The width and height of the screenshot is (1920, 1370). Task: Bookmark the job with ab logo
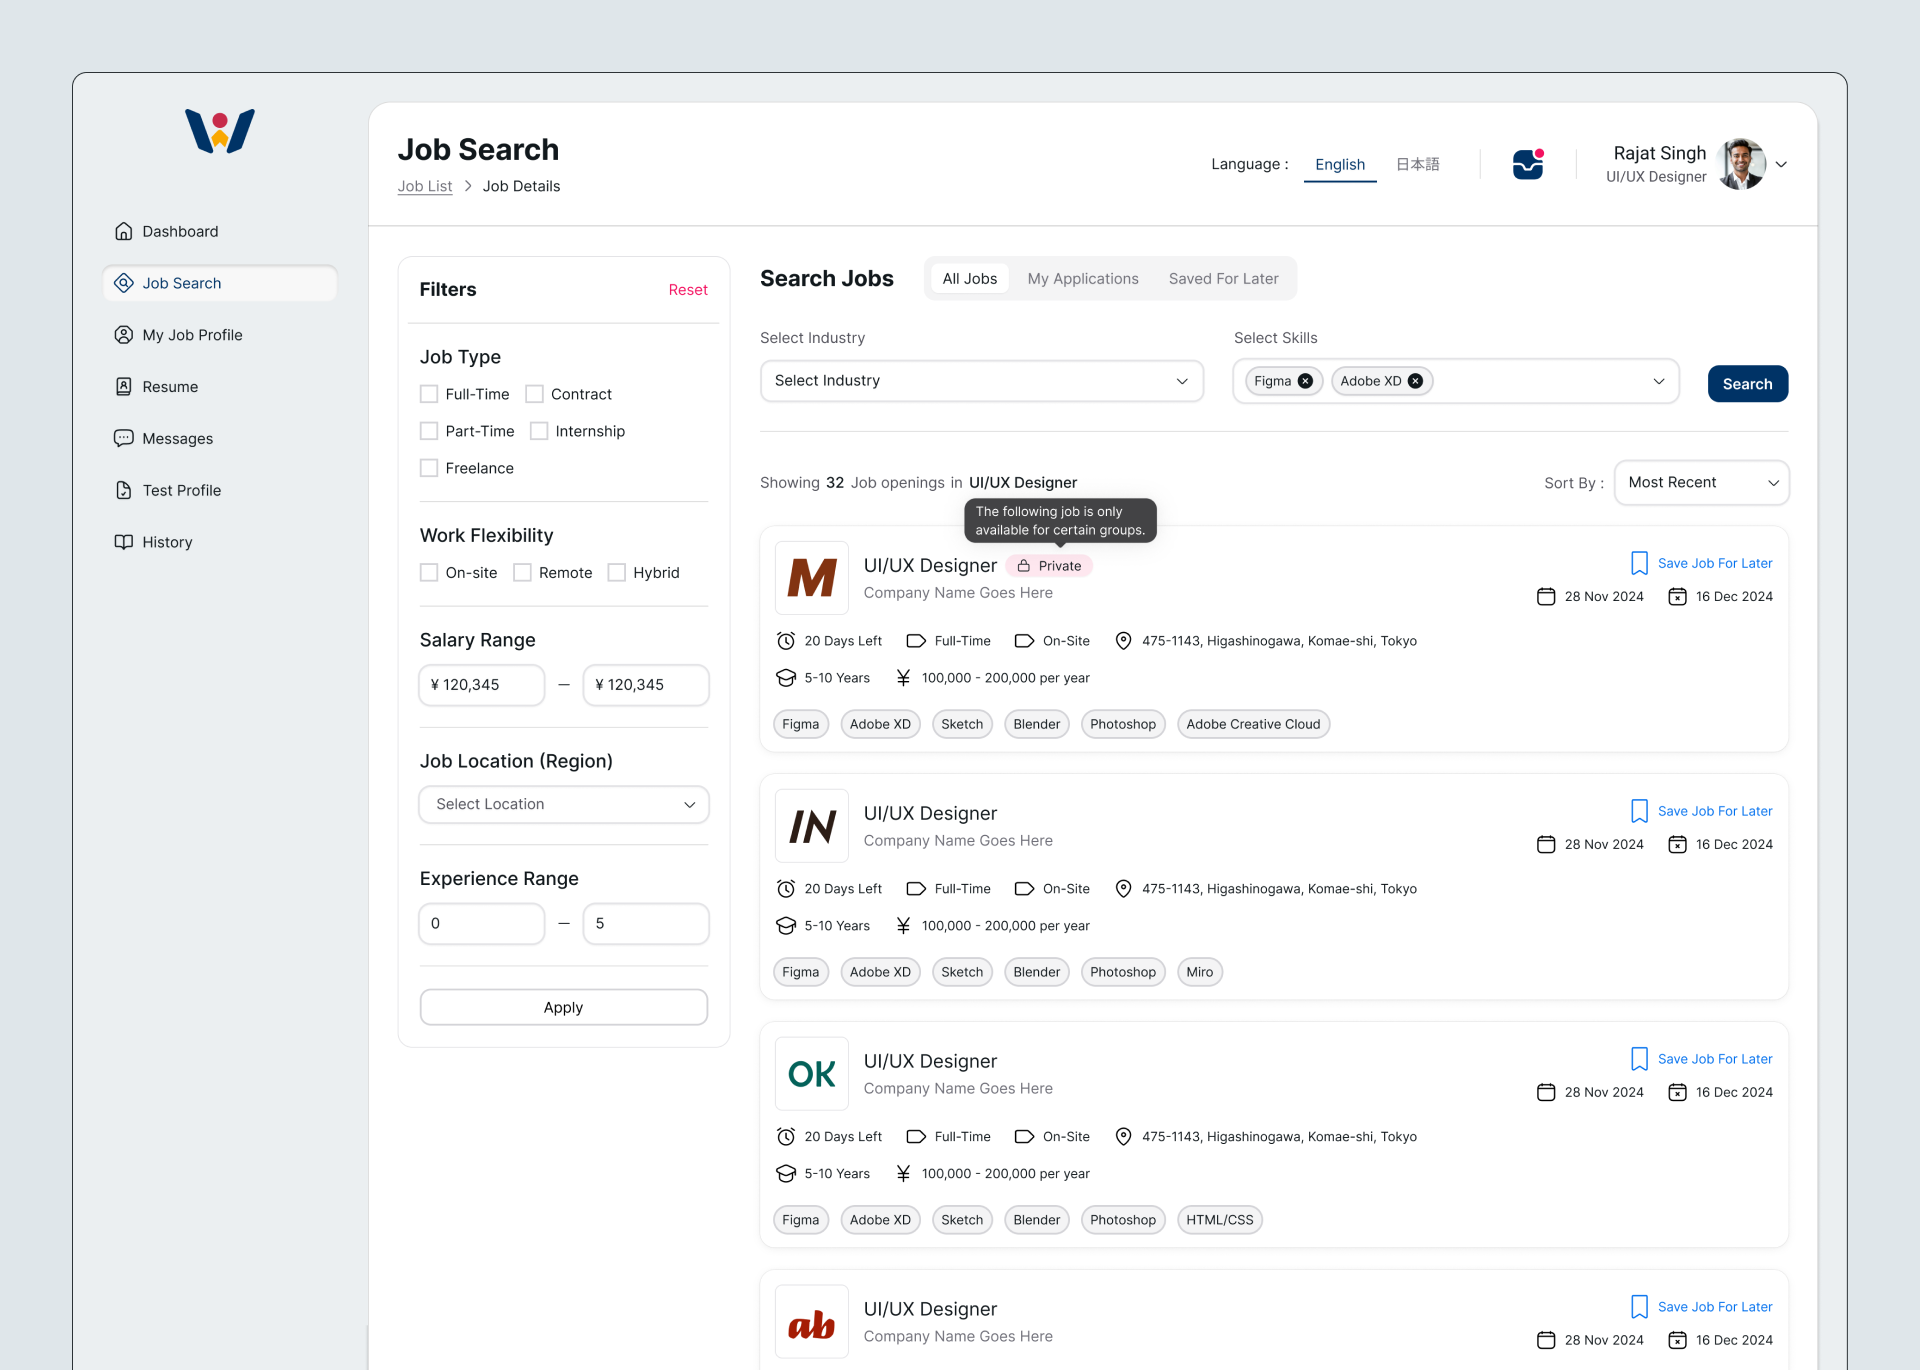(x=1639, y=1307)
